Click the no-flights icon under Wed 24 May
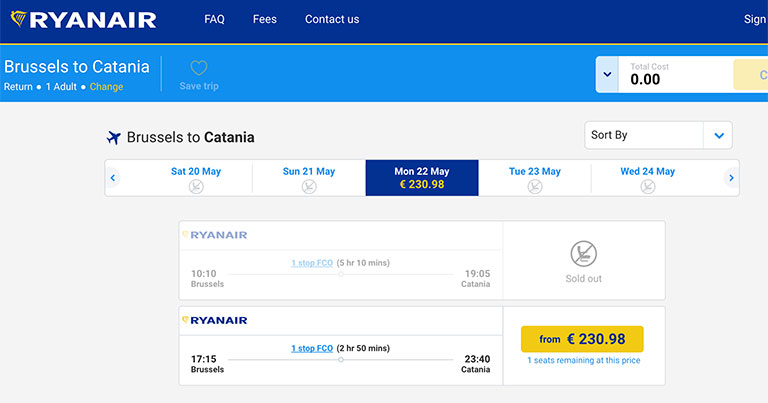Screen dimensions: 768x403 648,187
